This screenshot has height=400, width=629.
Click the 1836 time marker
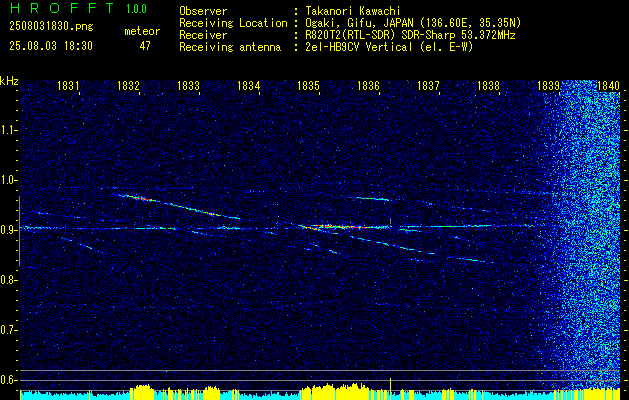pos(368,85)
